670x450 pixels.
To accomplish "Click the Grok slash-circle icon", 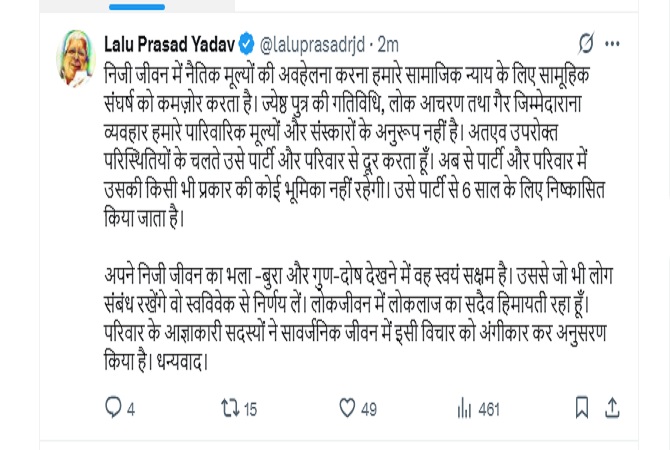I will coord(586,44).
